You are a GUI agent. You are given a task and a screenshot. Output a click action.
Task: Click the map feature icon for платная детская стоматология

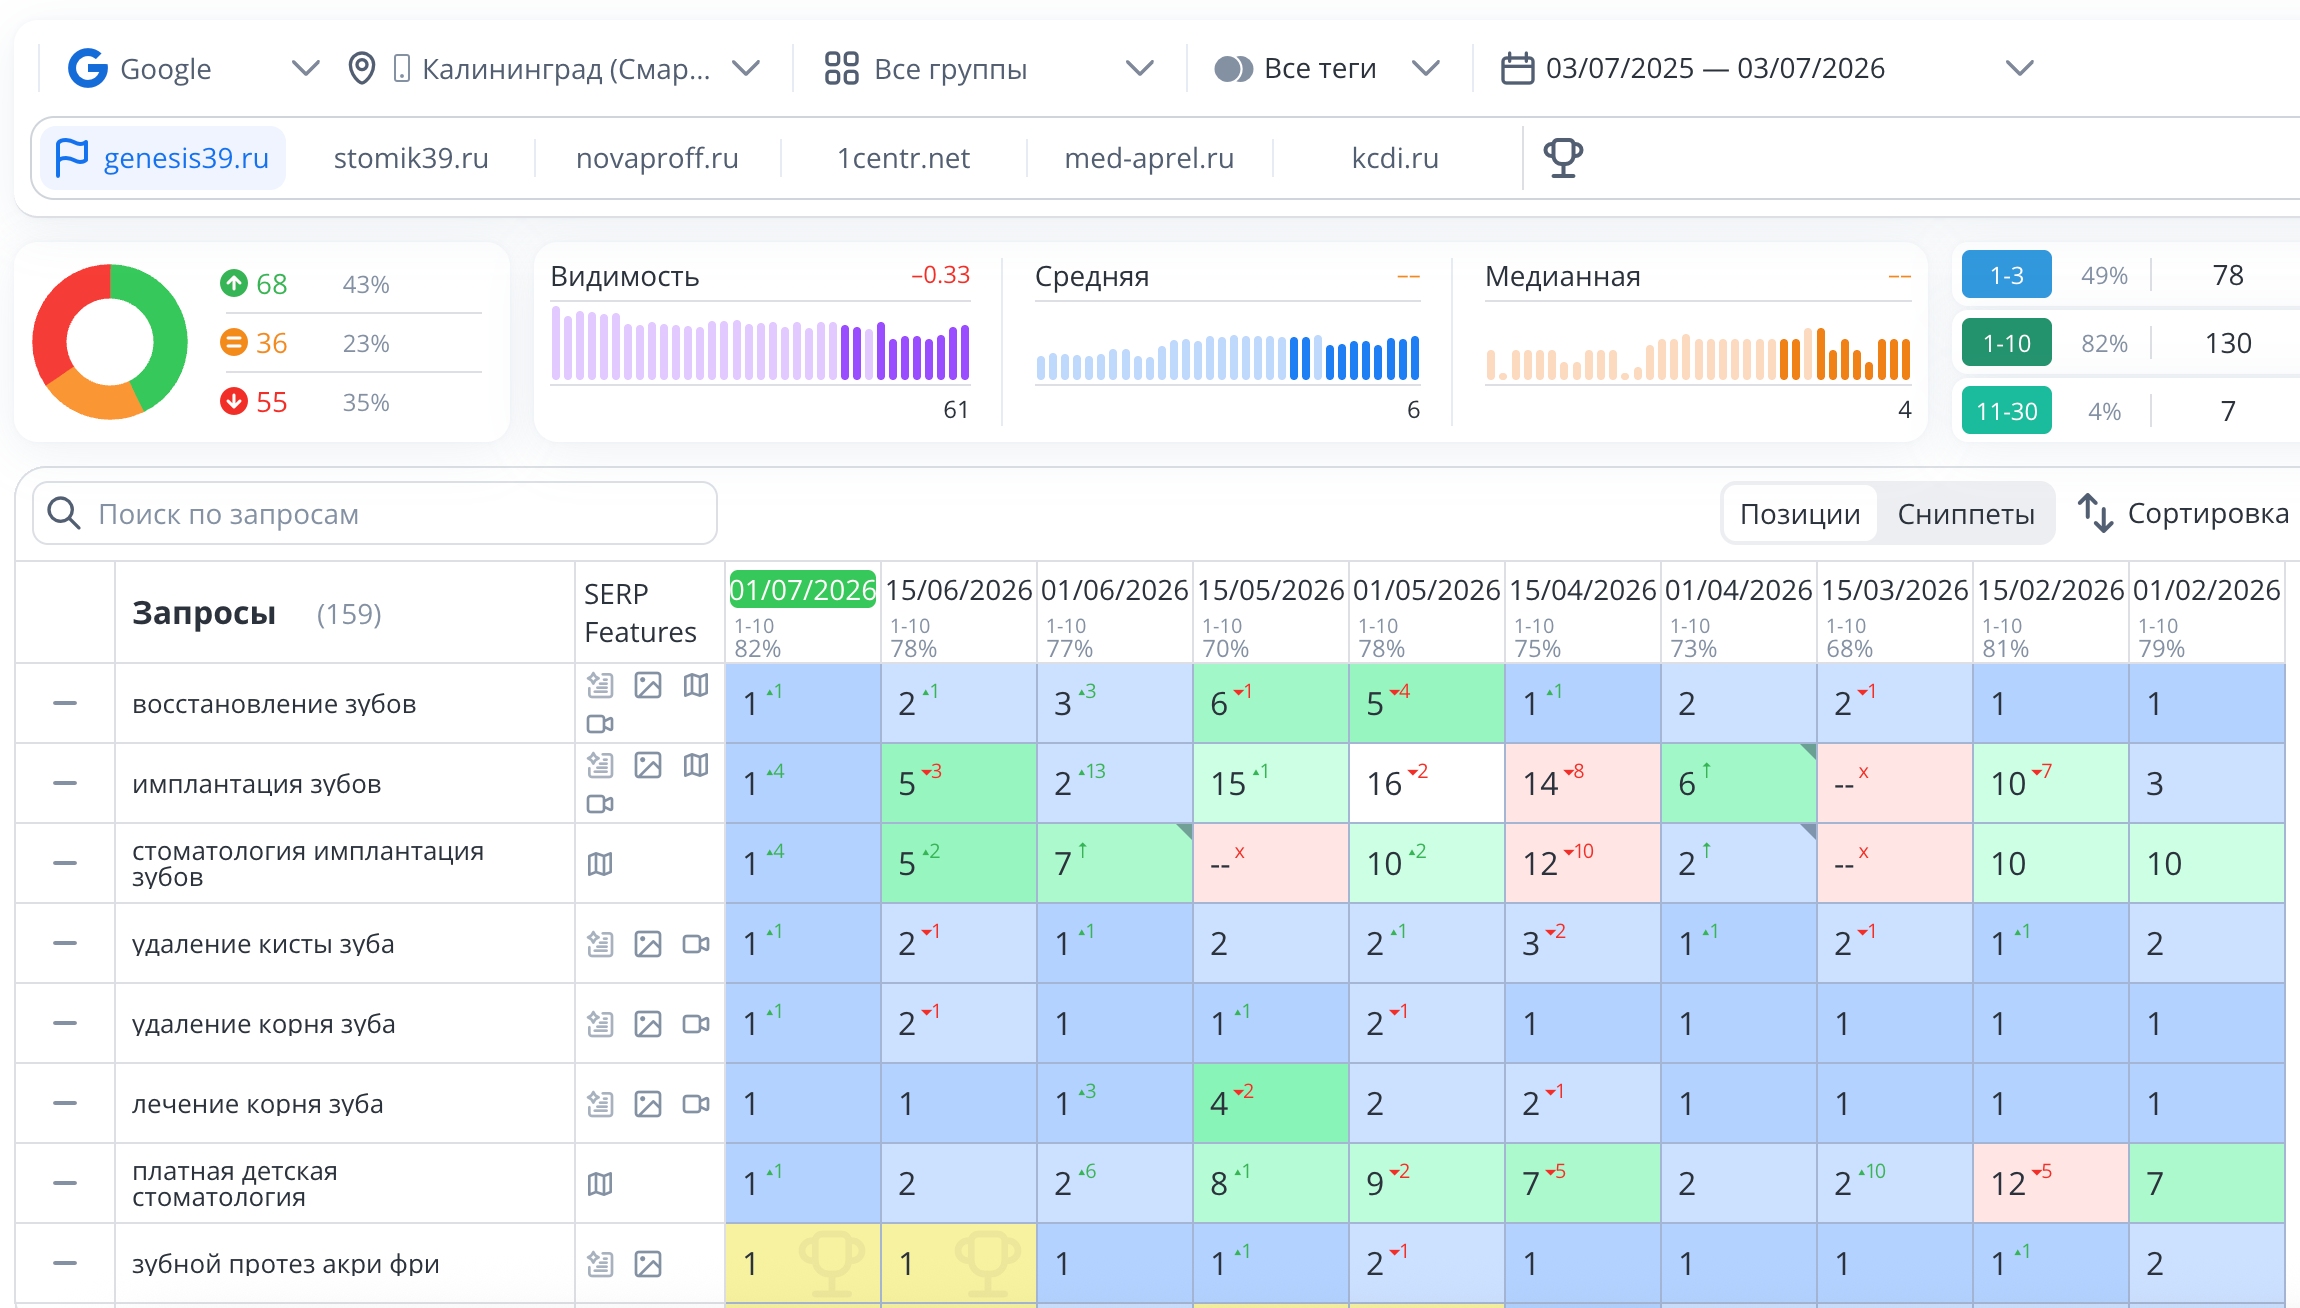point(600,1184)
